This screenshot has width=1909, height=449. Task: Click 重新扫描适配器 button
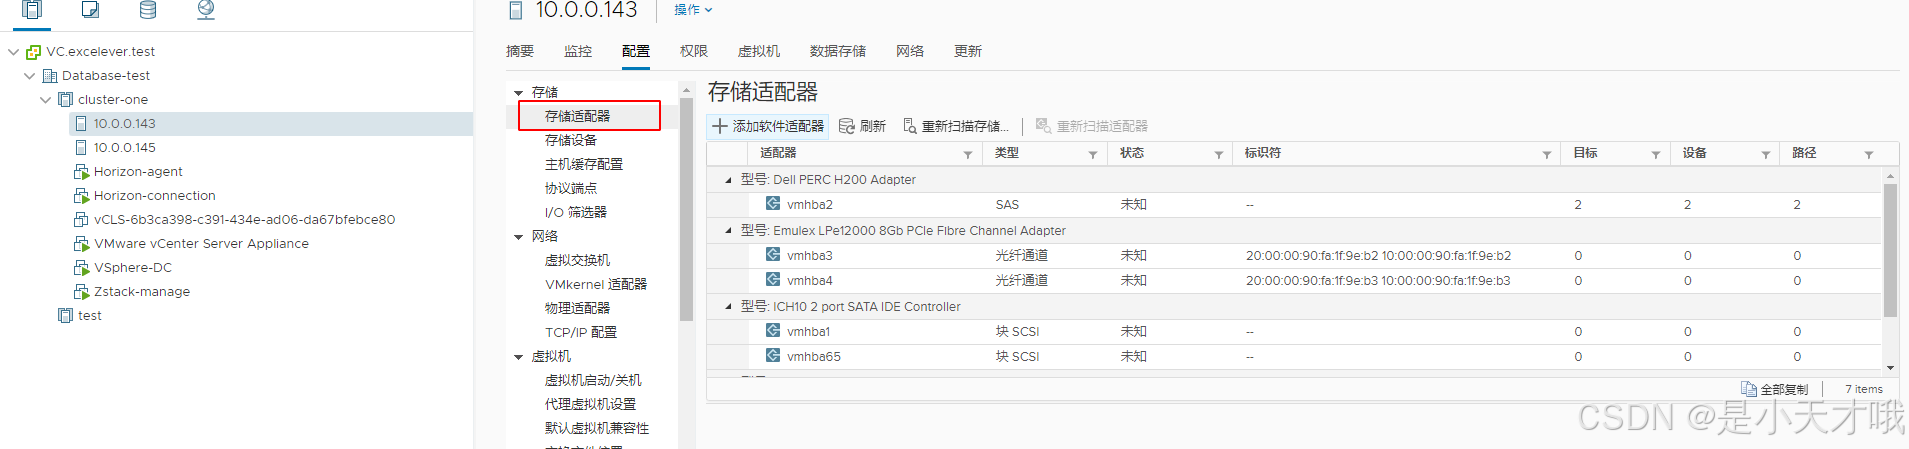pyautogui.click(x=1092, y=126)
